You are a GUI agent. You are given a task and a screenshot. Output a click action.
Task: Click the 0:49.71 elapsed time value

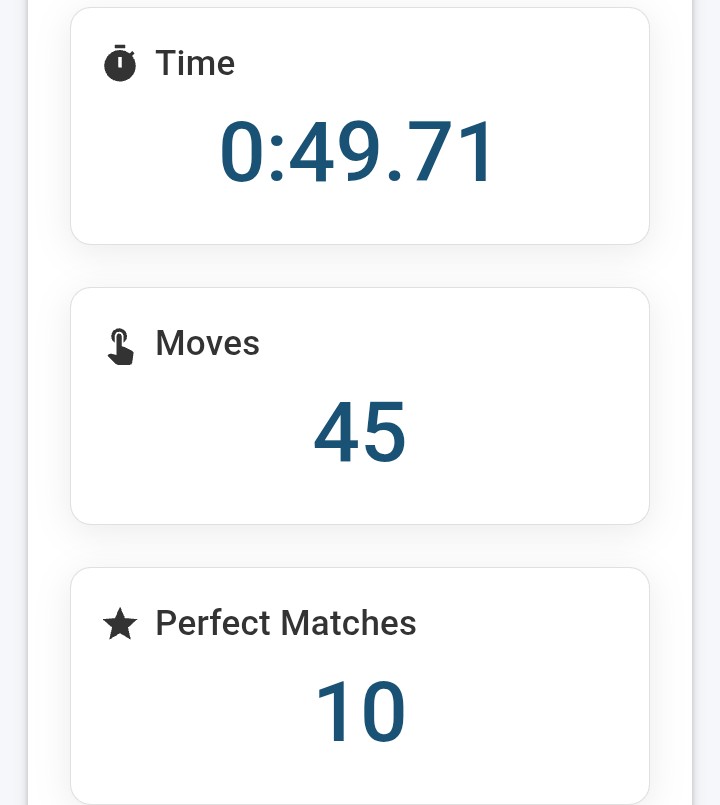point(355,151)
